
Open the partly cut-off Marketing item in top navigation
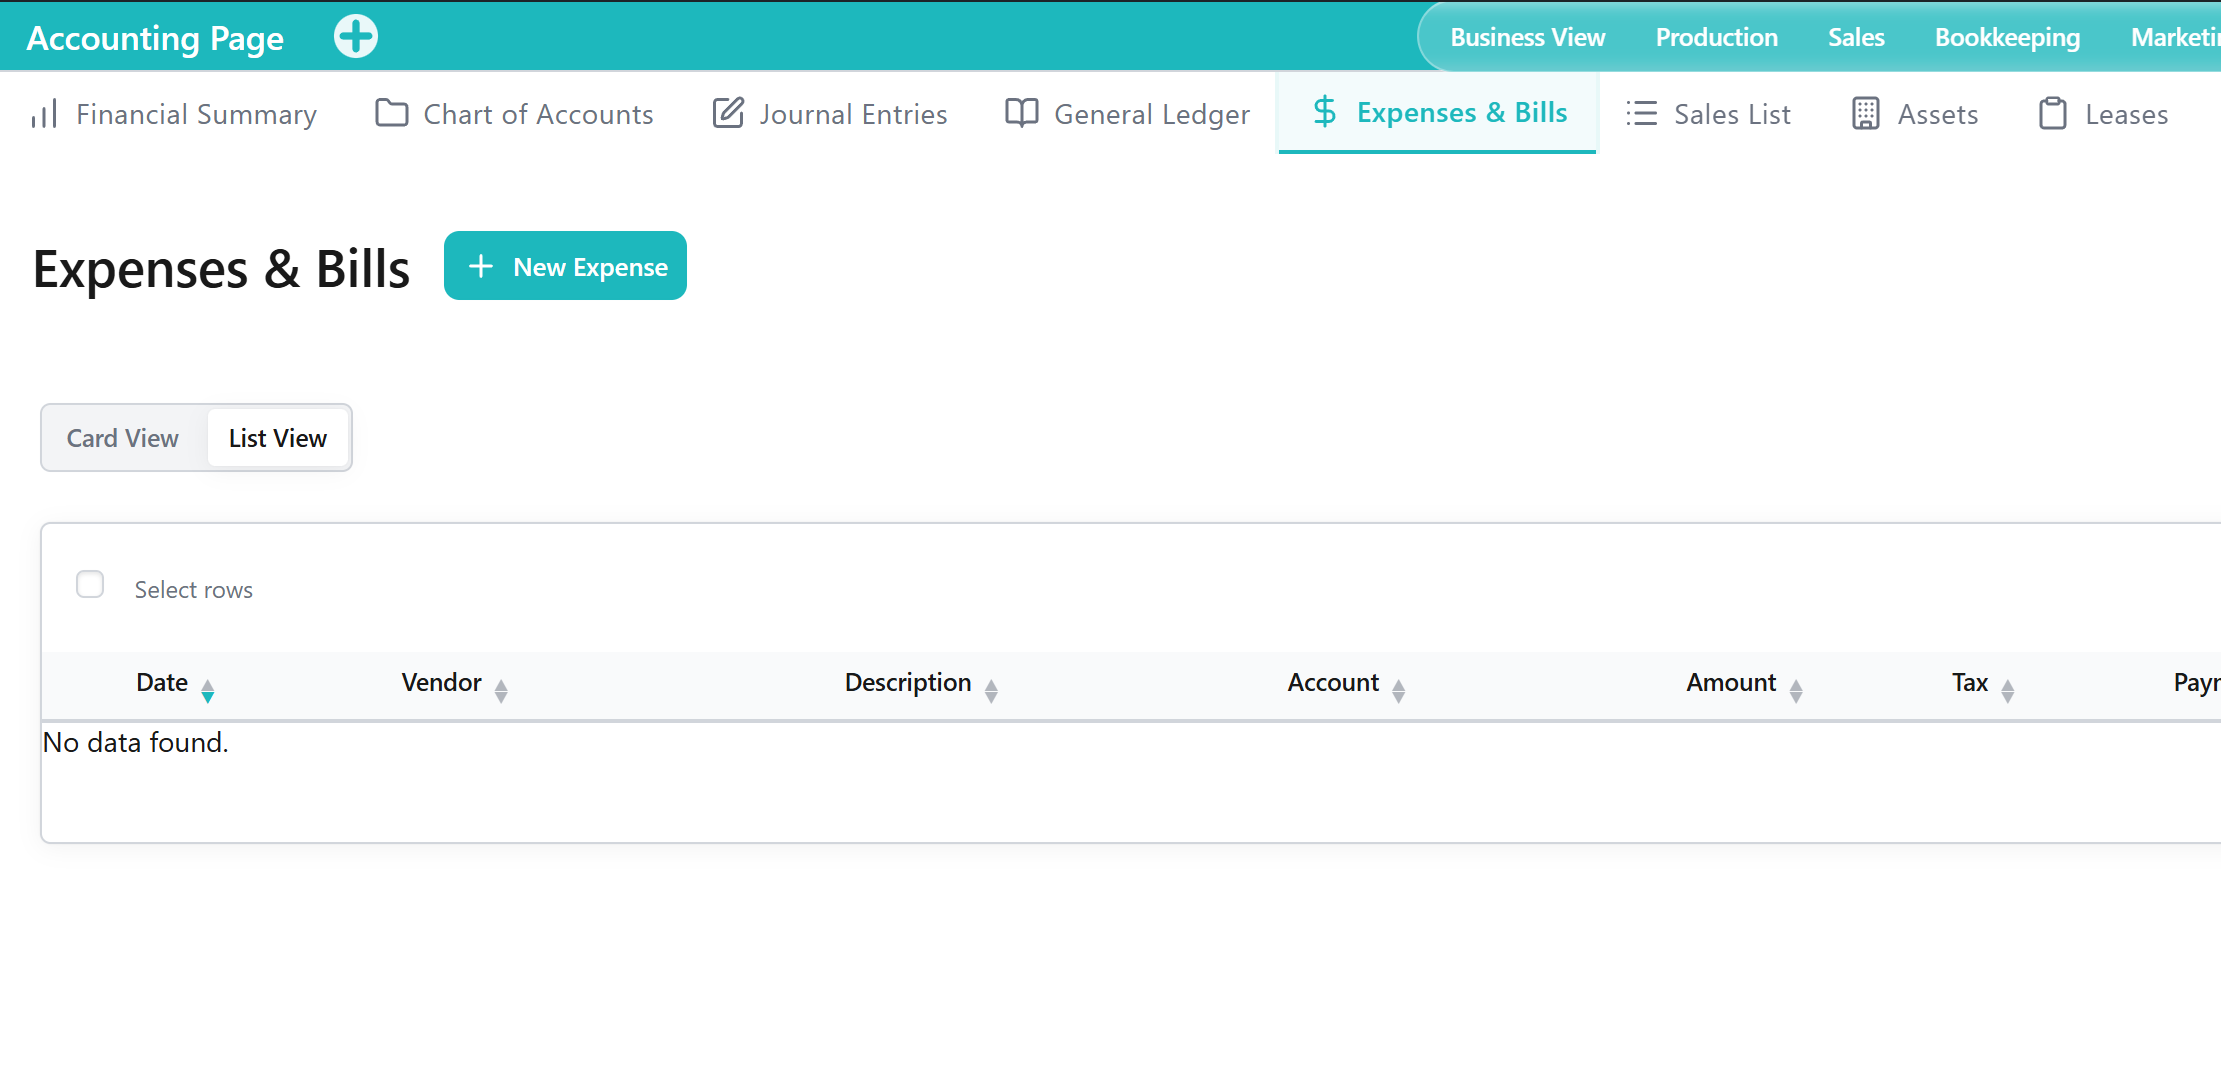click(2175, 37)
